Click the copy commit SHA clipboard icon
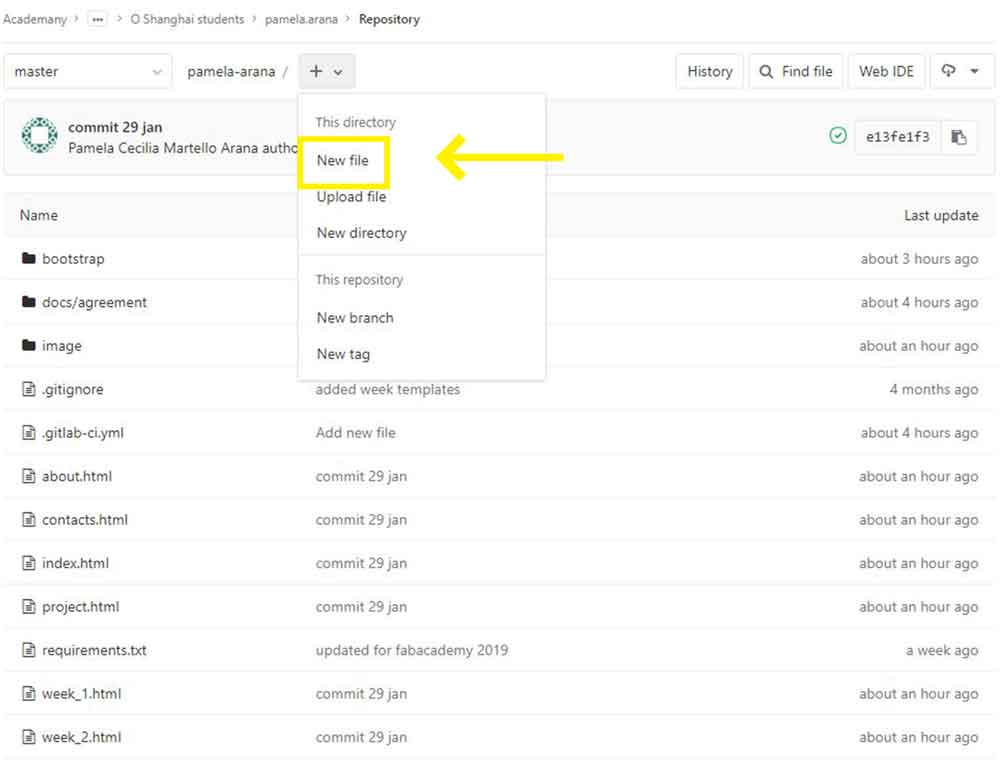The height and width of the screenshot is (783, 1000). [x=958, y=137]
